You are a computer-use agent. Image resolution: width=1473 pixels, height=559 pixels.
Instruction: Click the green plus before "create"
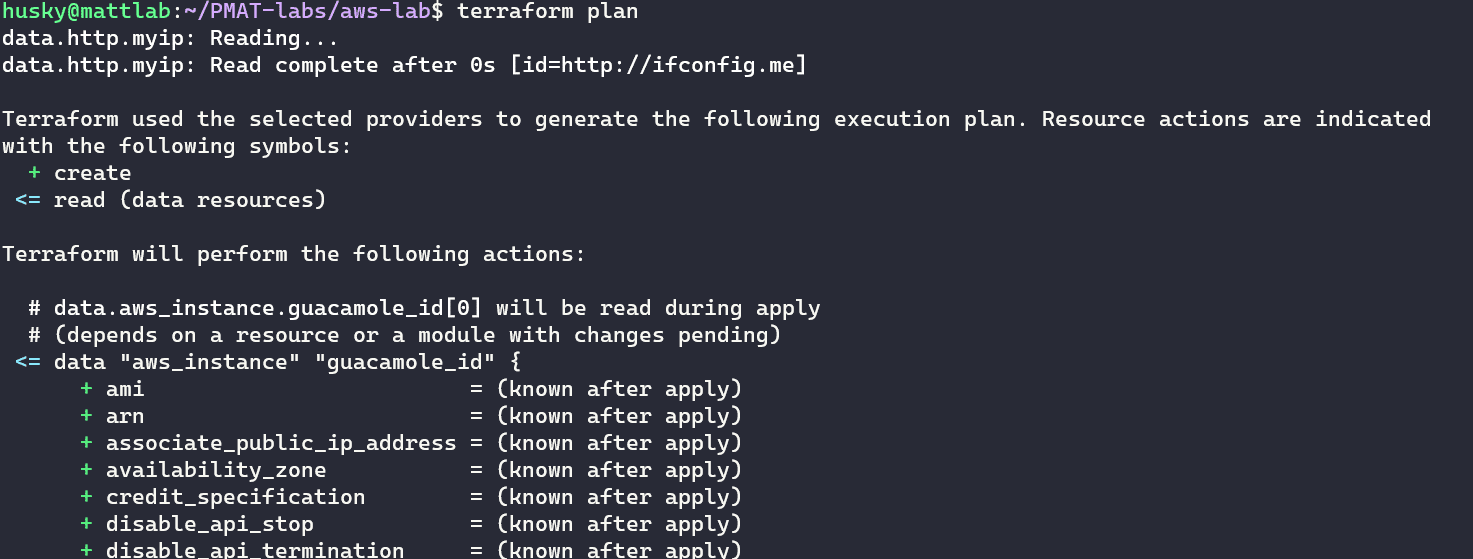point(35,173)
